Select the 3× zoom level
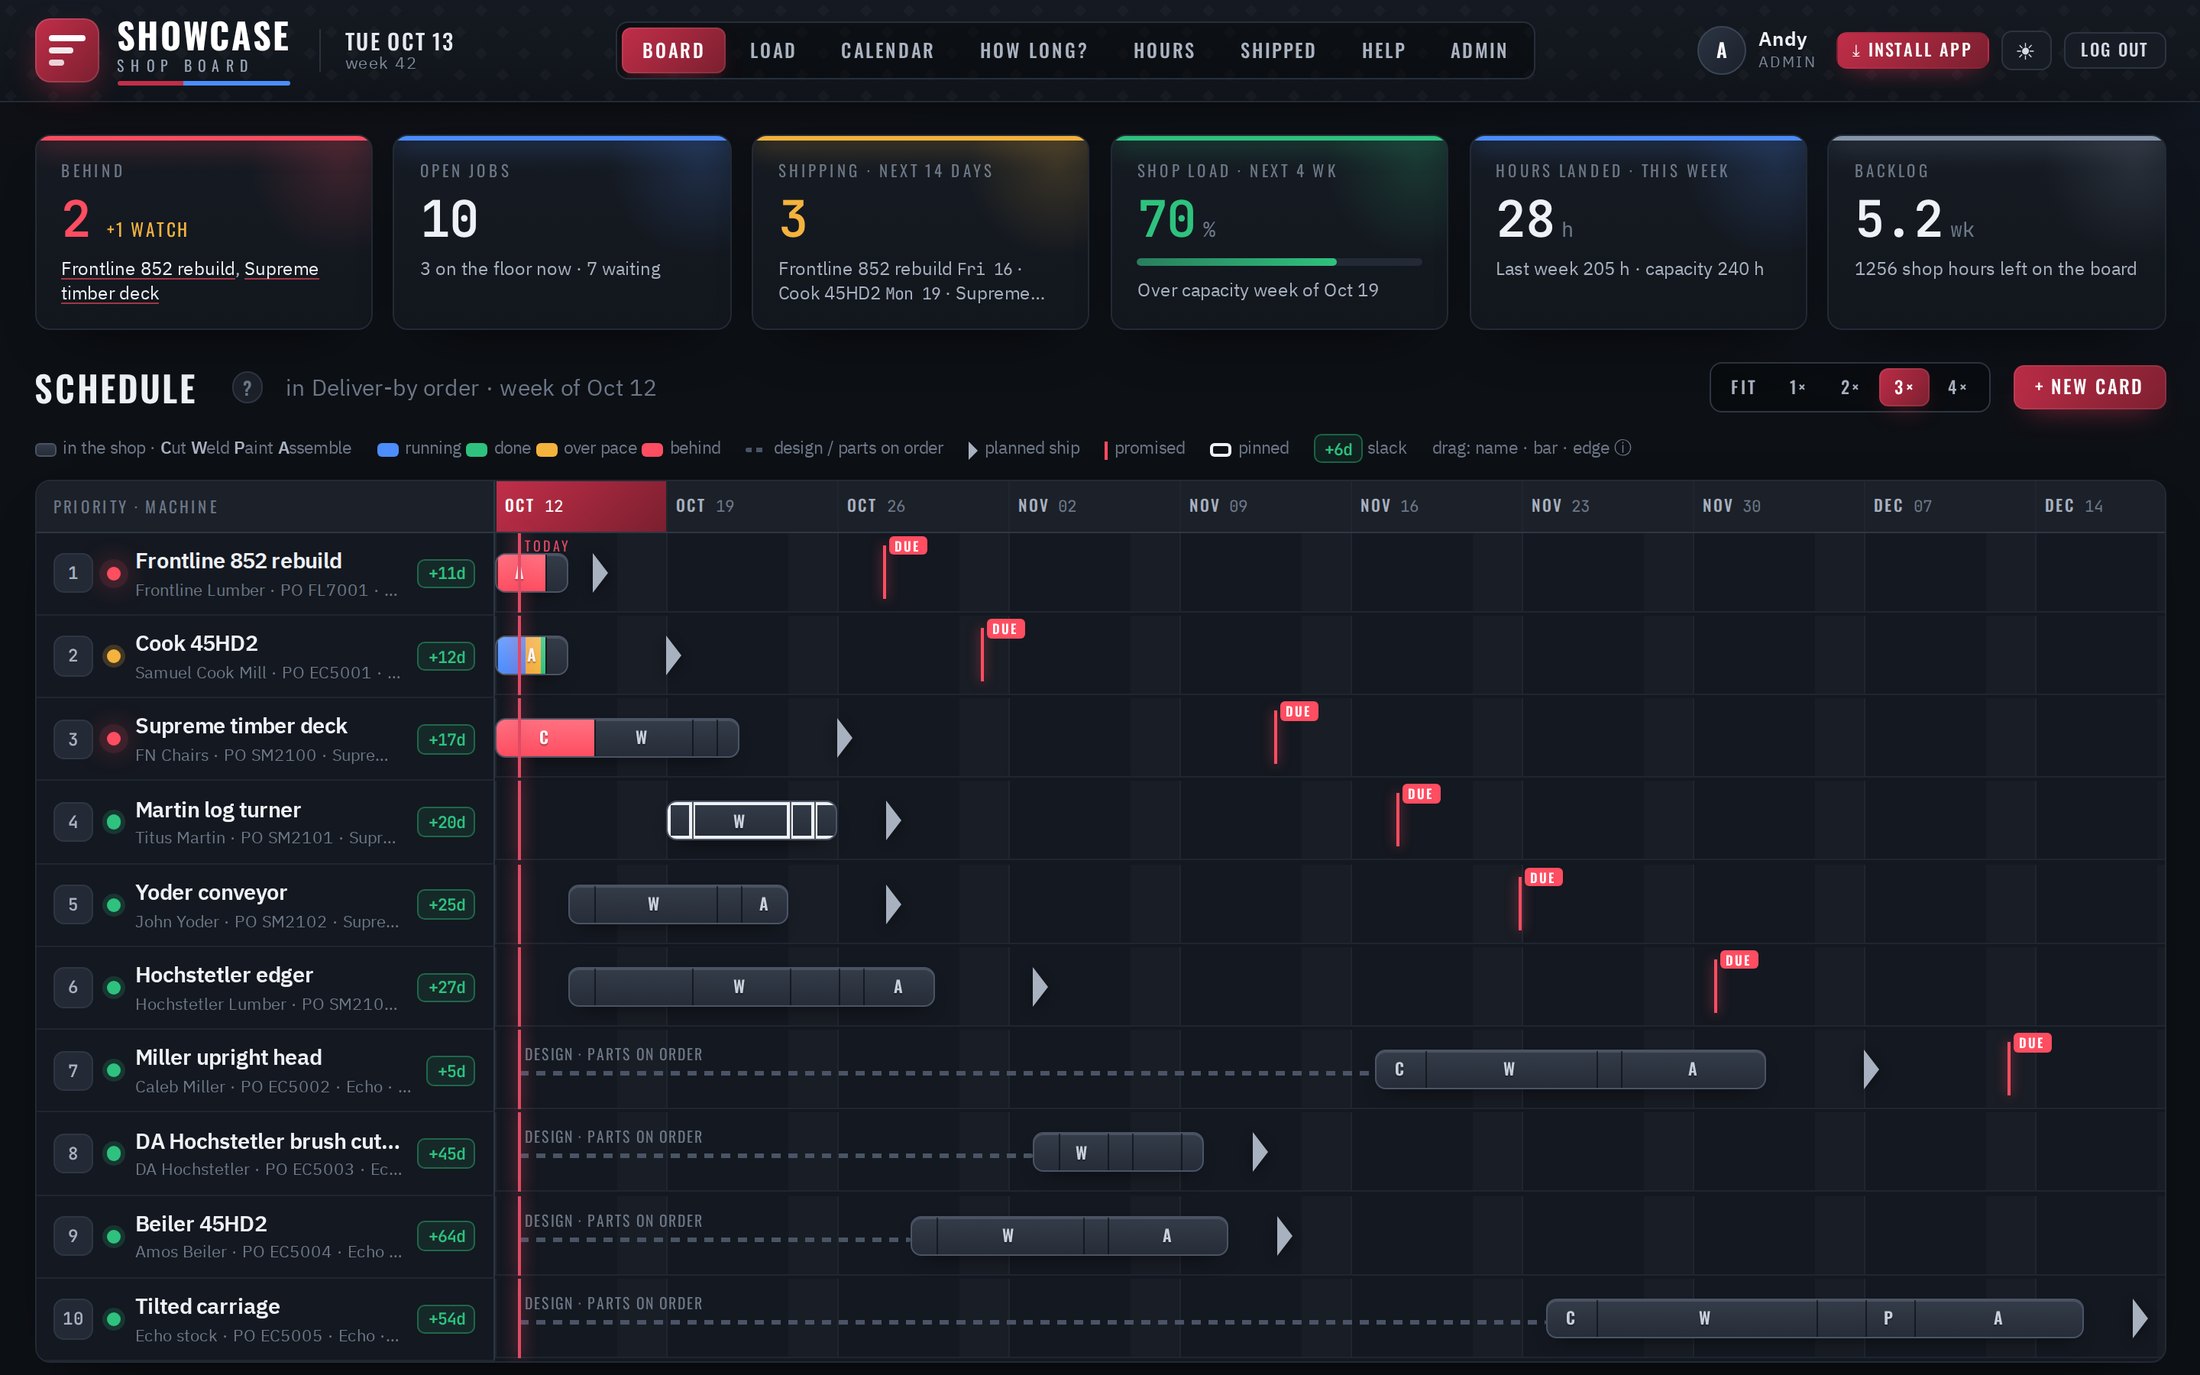 (1904, 387)
